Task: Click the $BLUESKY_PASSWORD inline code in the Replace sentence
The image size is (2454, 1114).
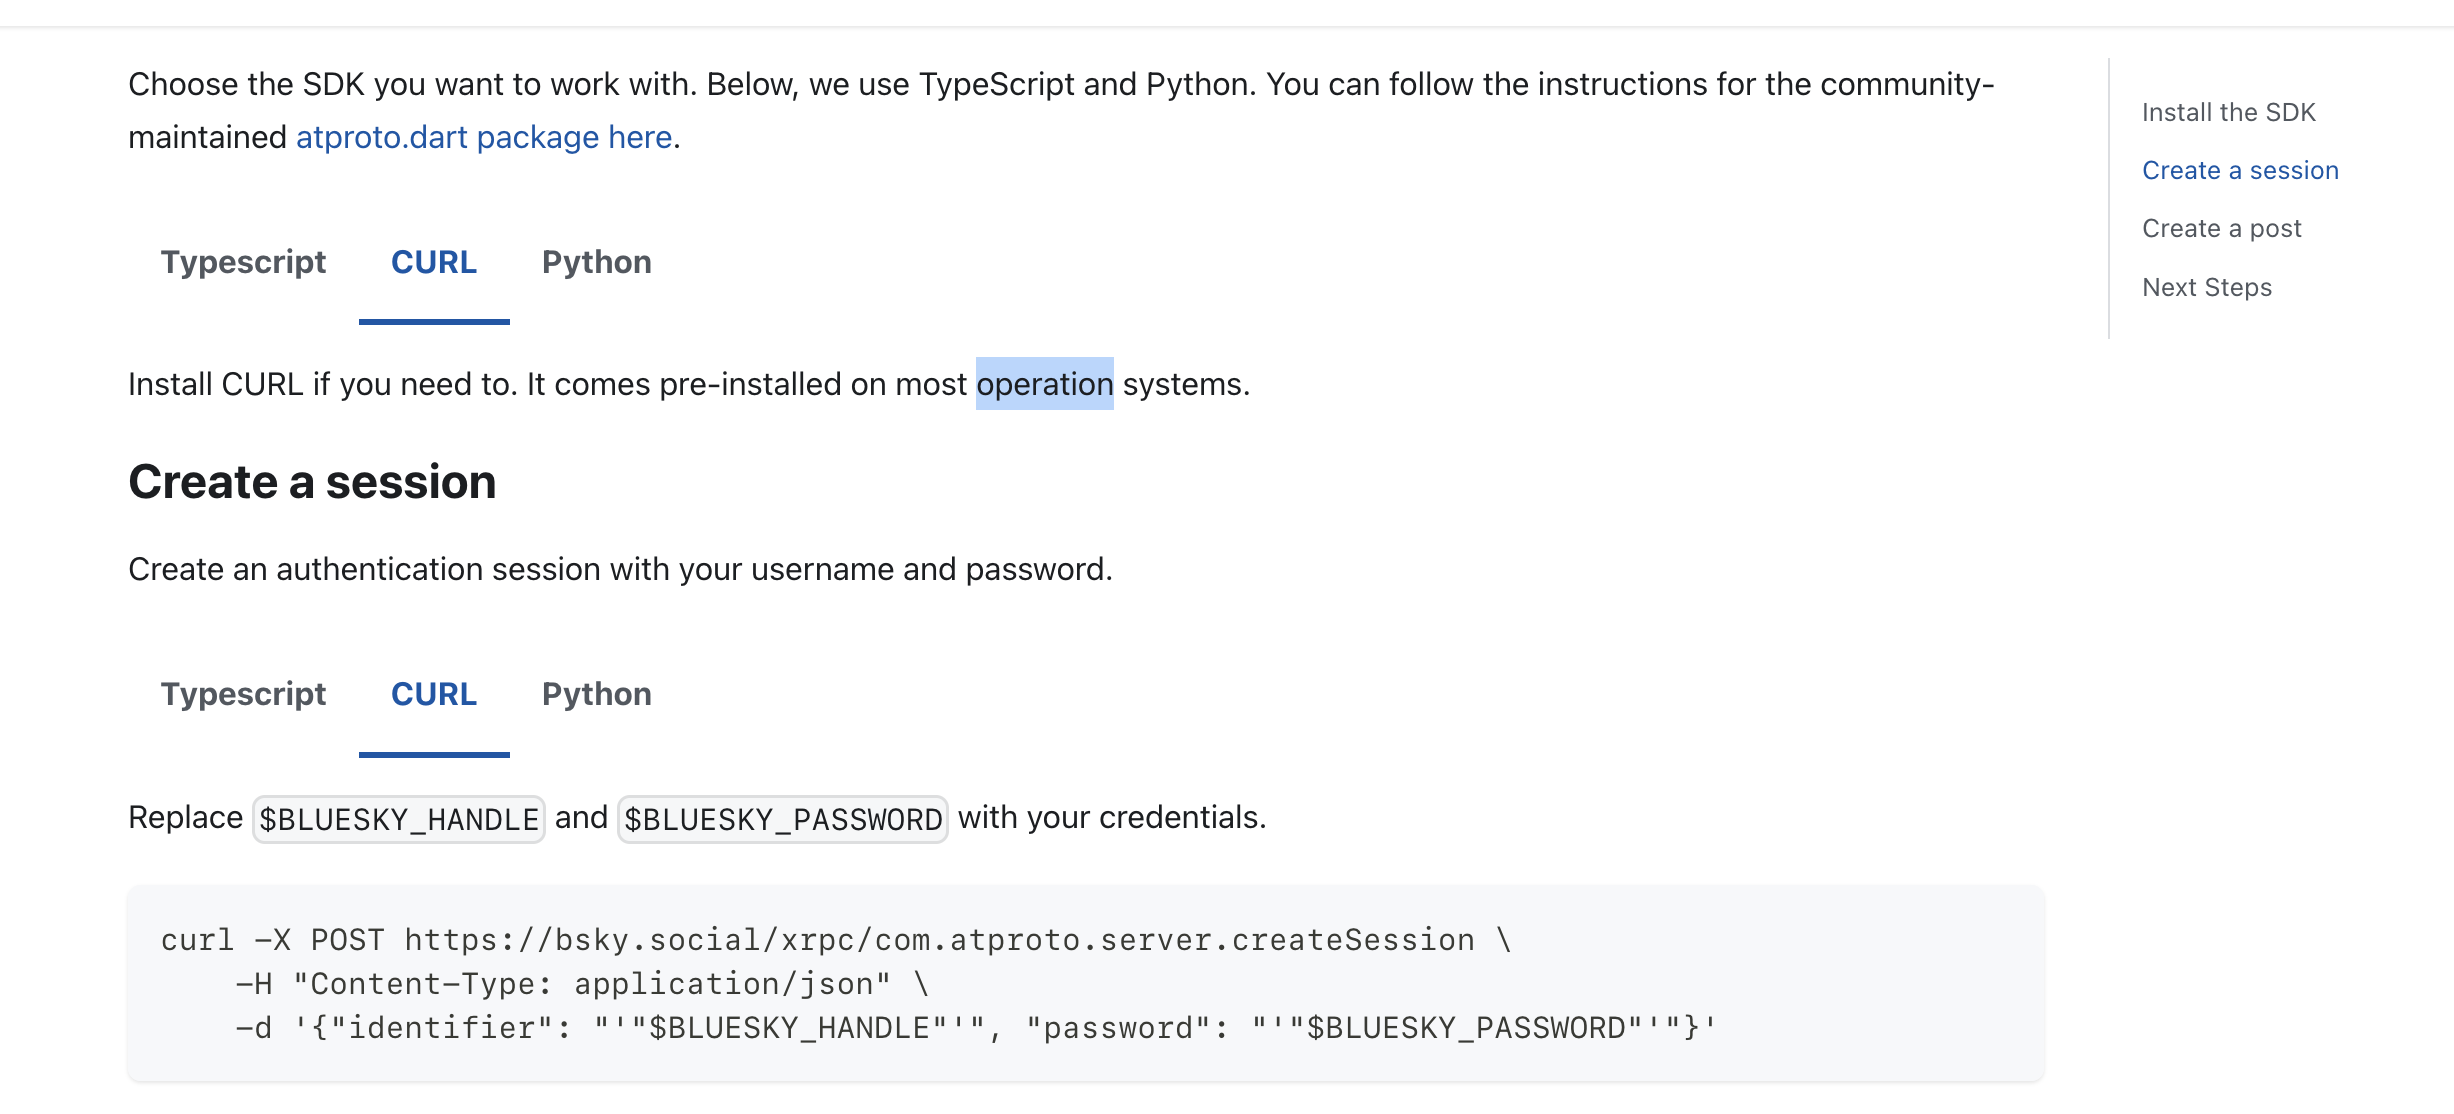Action: 783,819
